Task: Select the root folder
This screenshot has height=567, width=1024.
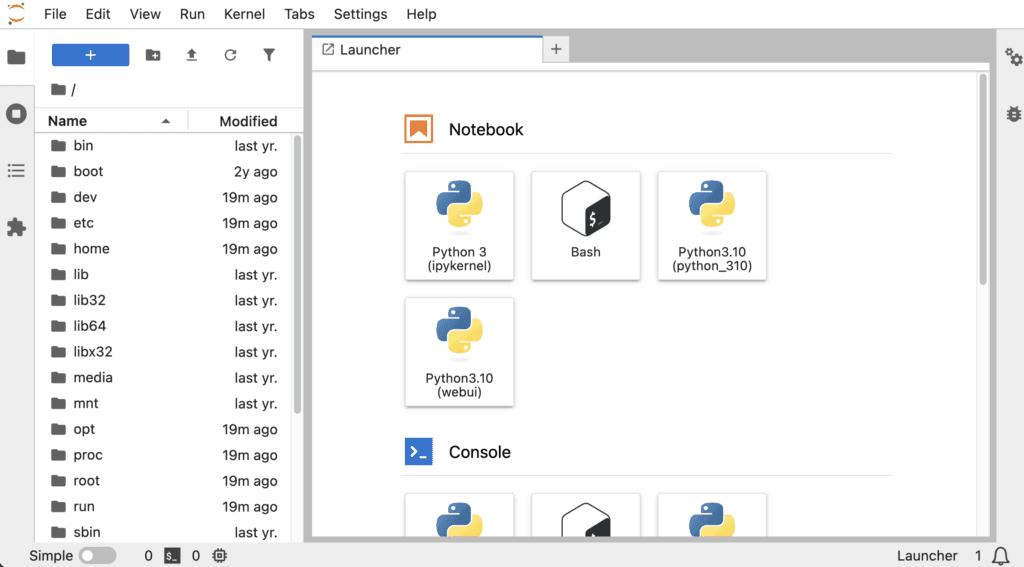Action: pos(163,481)
